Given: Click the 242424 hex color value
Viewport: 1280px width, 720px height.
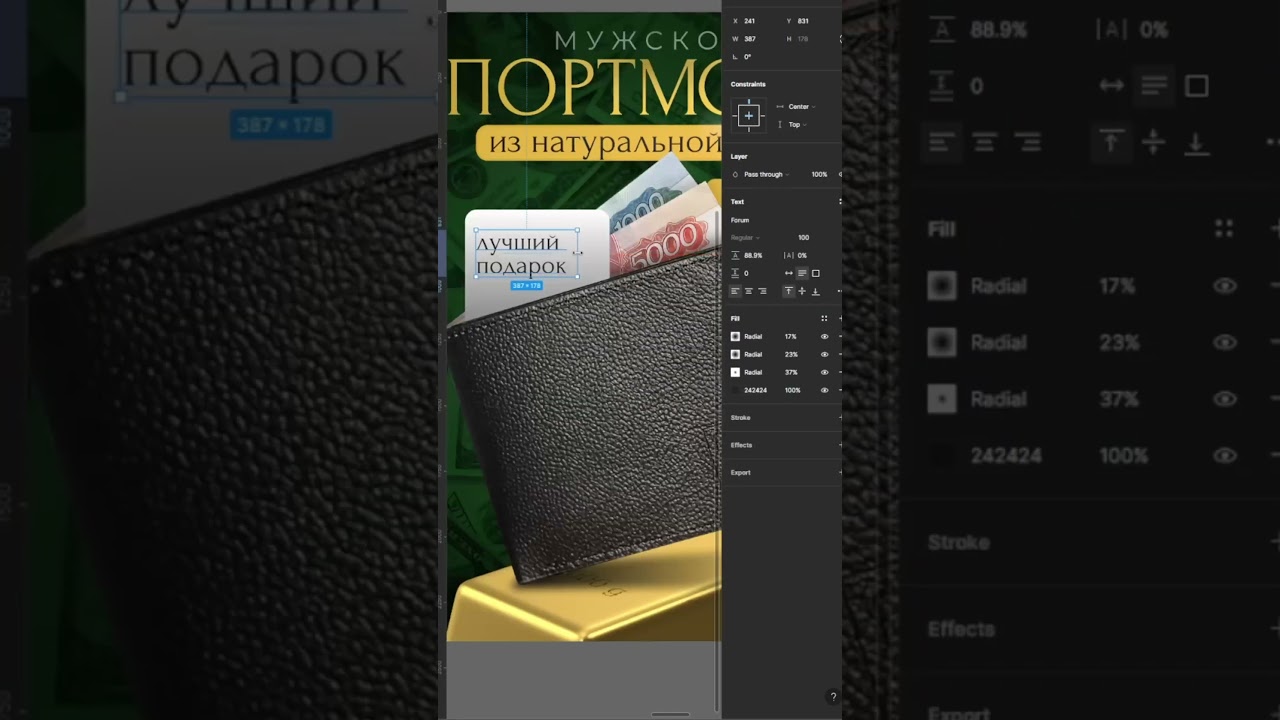Looking at the screenshot, I should [755, 390].
